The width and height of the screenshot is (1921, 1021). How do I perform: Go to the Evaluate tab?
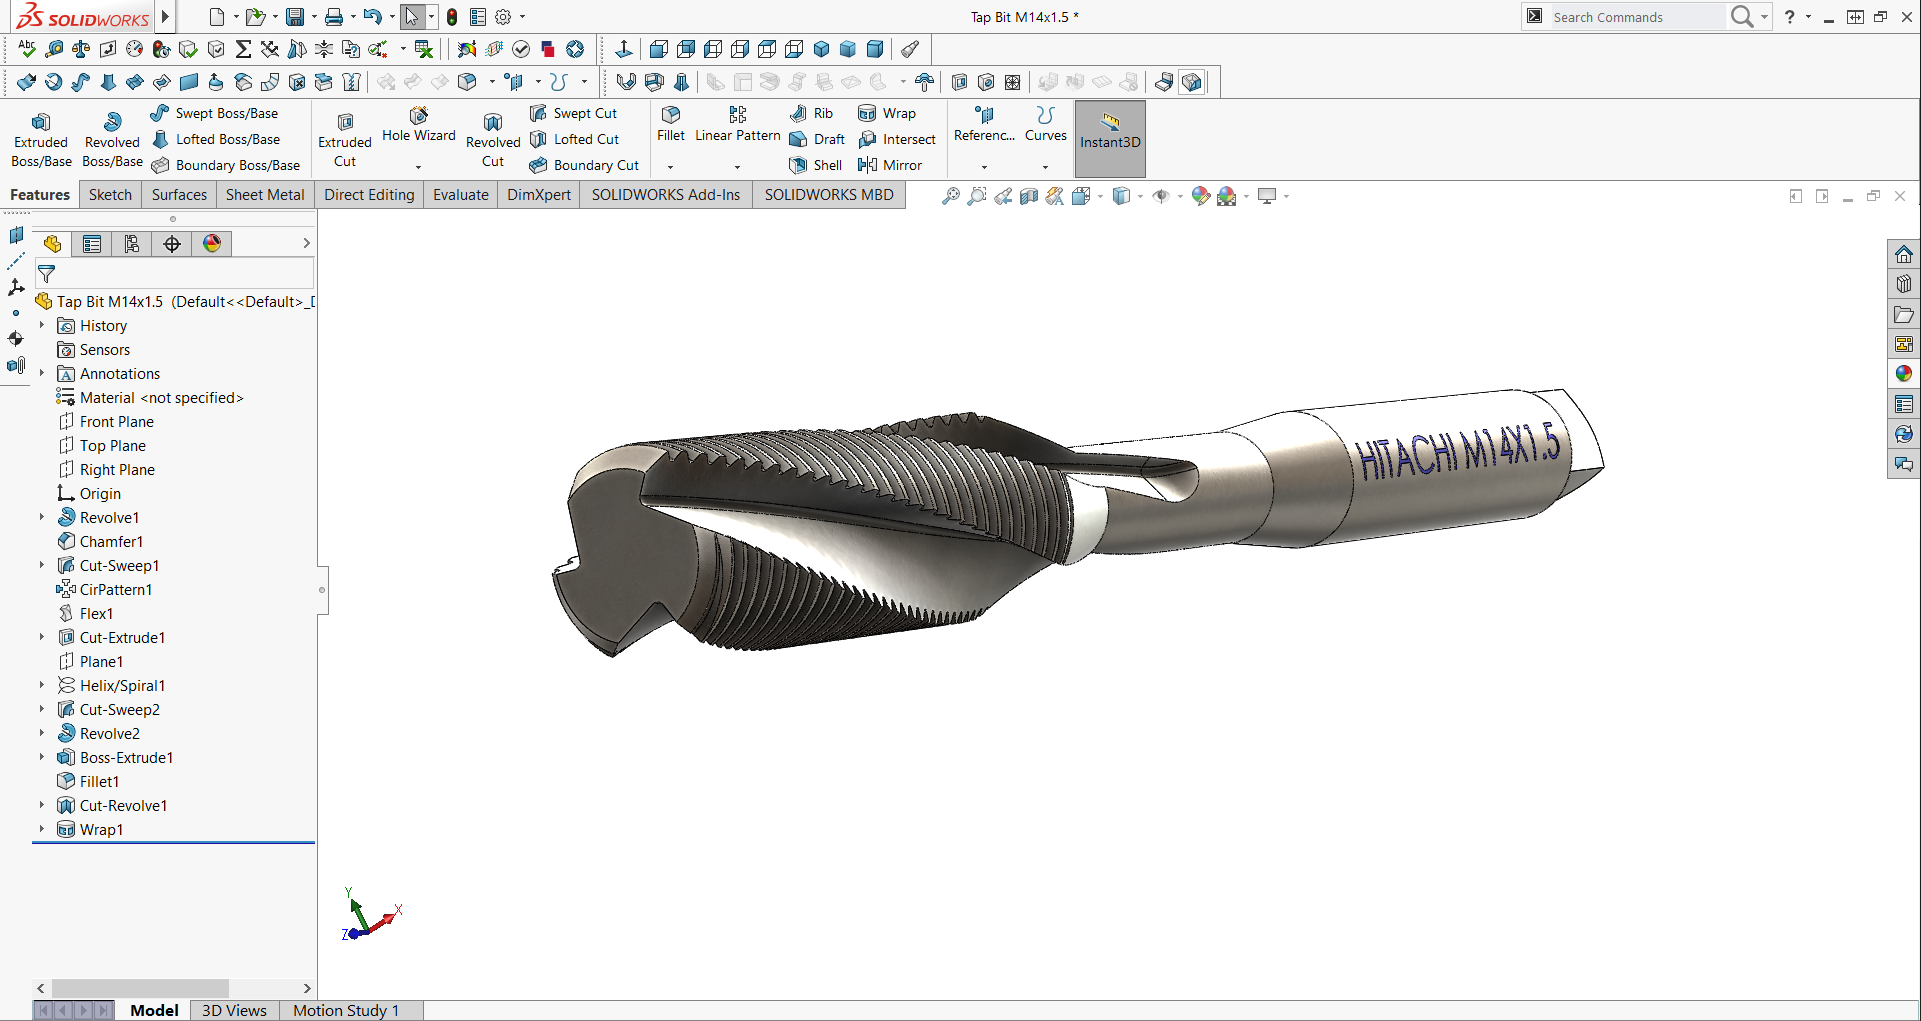pos(461,195)
